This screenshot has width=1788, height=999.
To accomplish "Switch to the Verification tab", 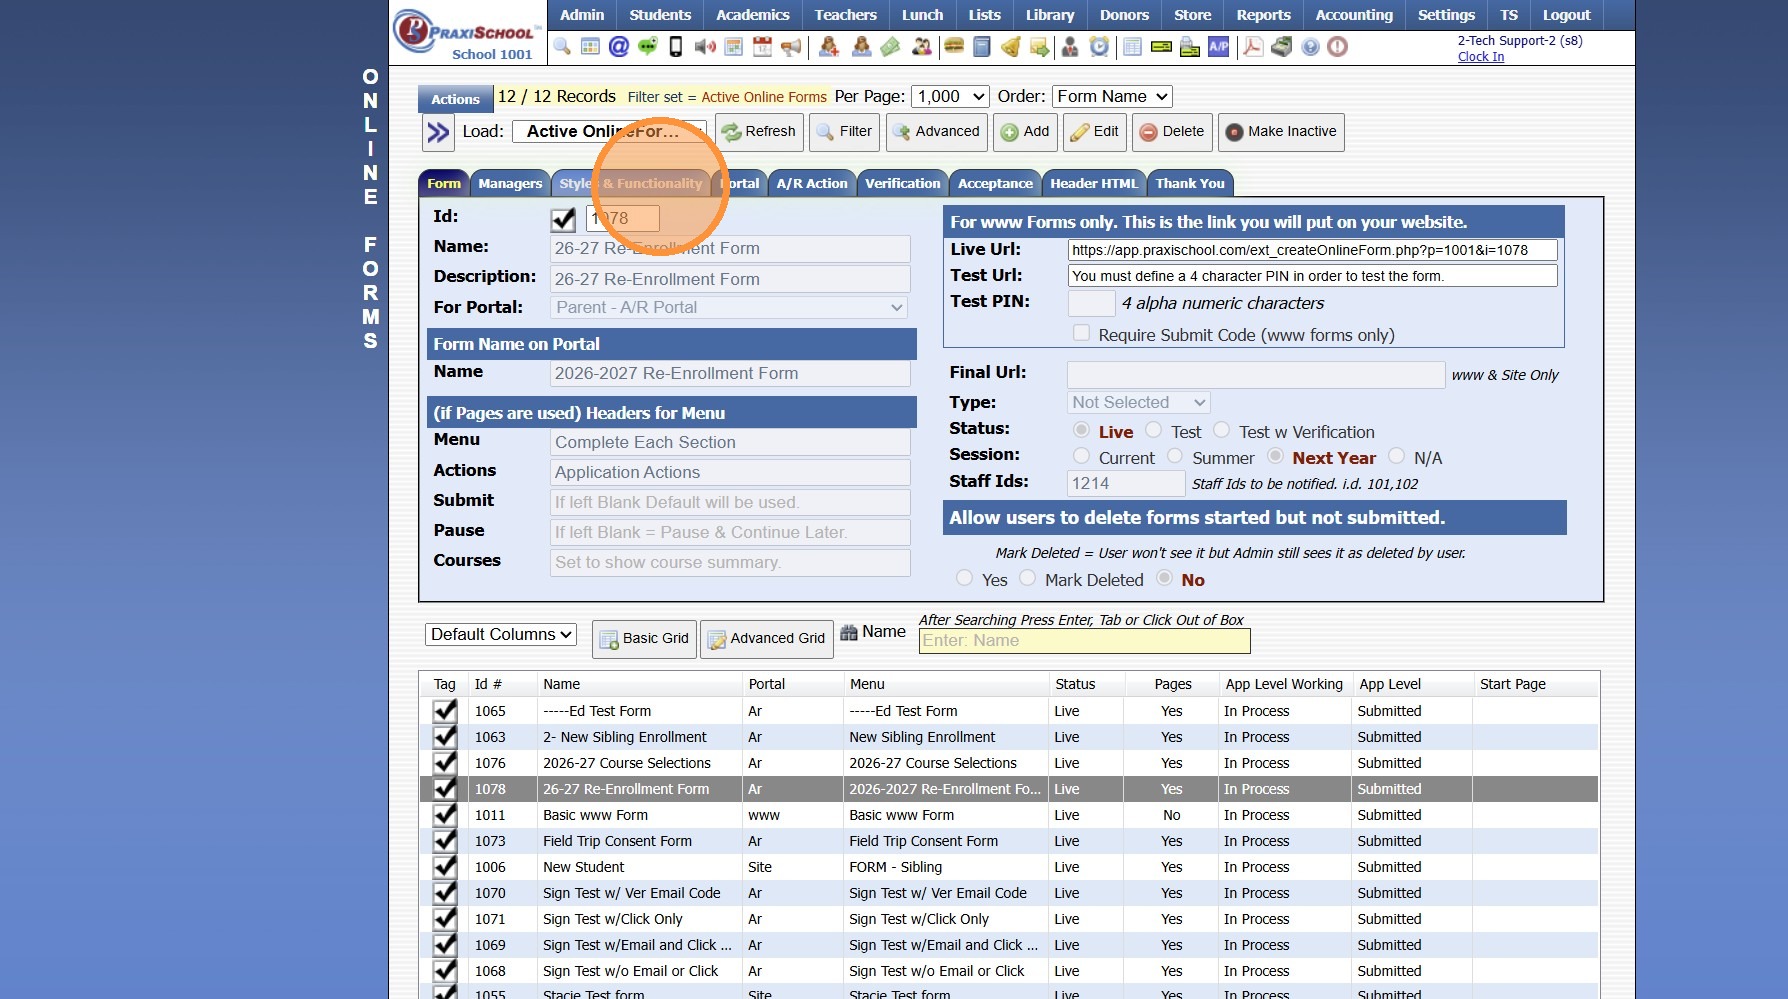I will tap(903, 183).
